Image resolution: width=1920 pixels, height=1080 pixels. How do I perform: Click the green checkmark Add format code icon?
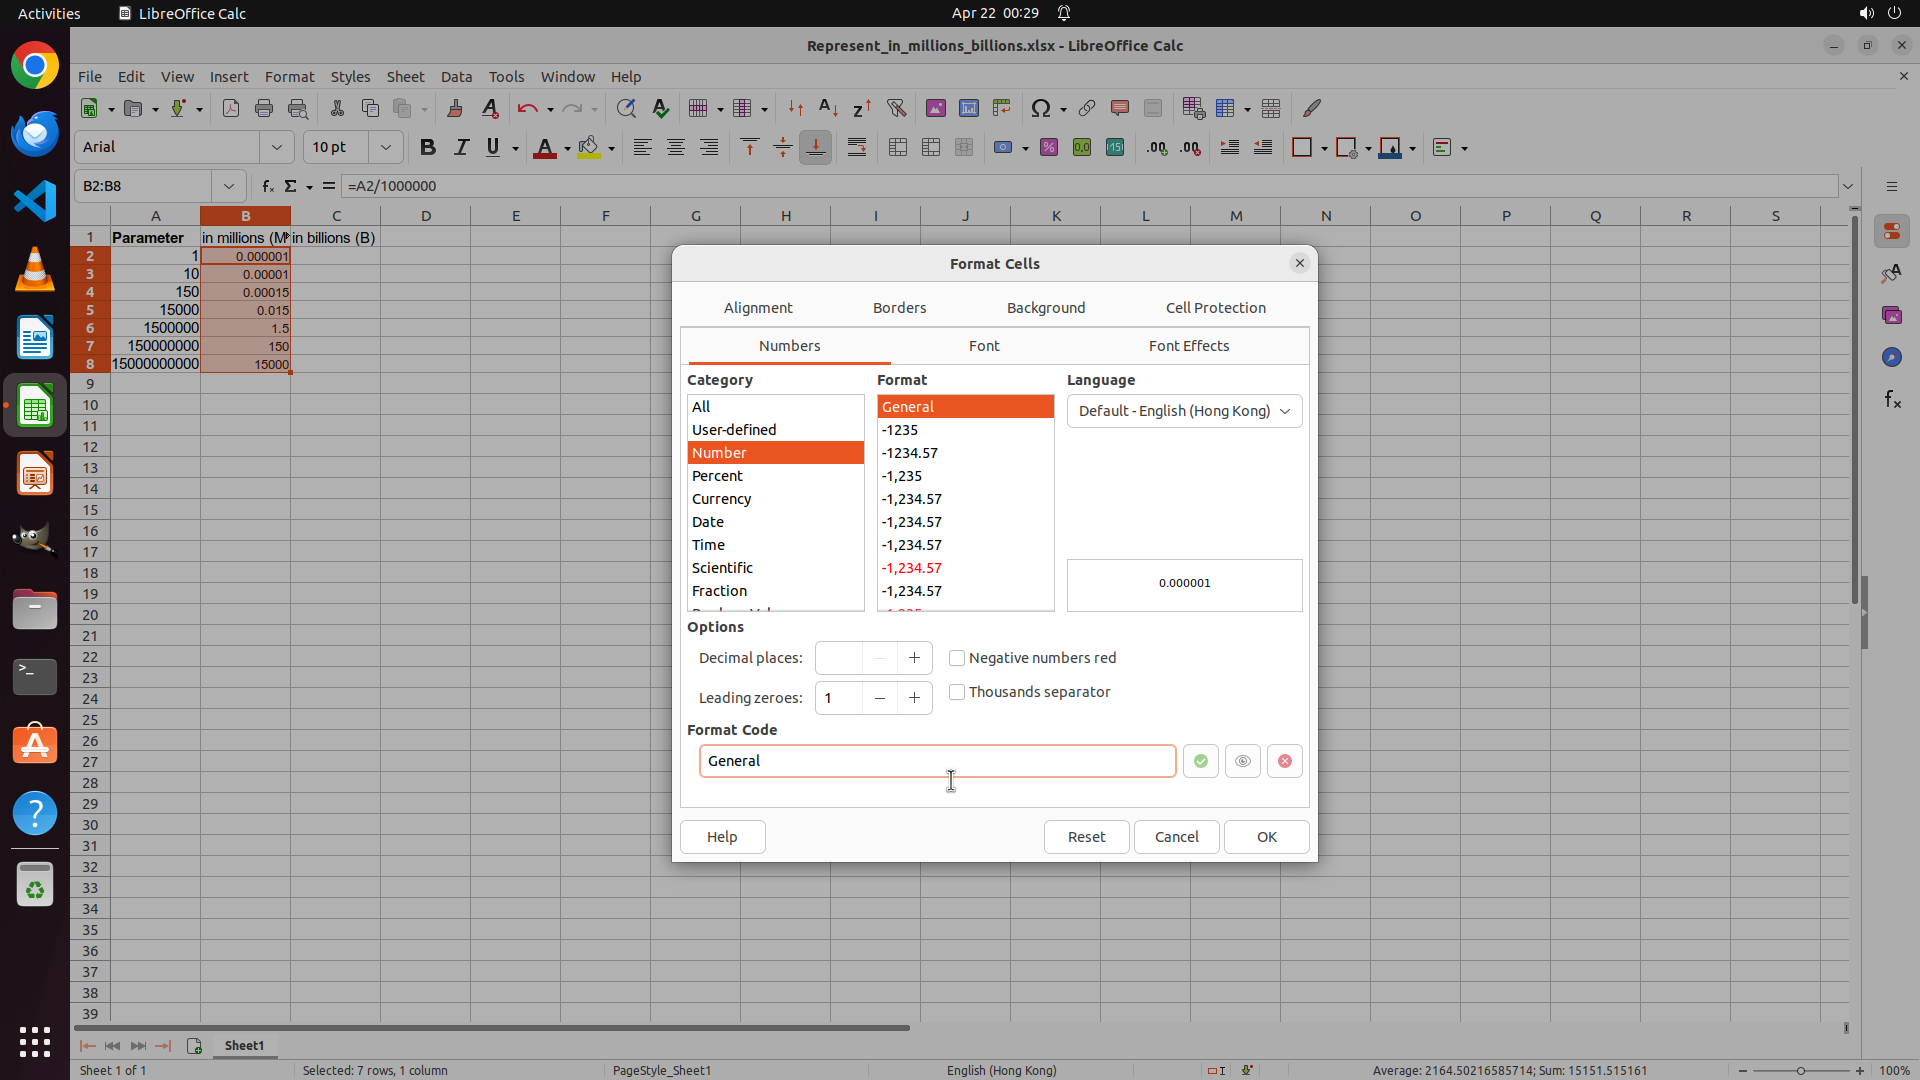[1200, 761]
